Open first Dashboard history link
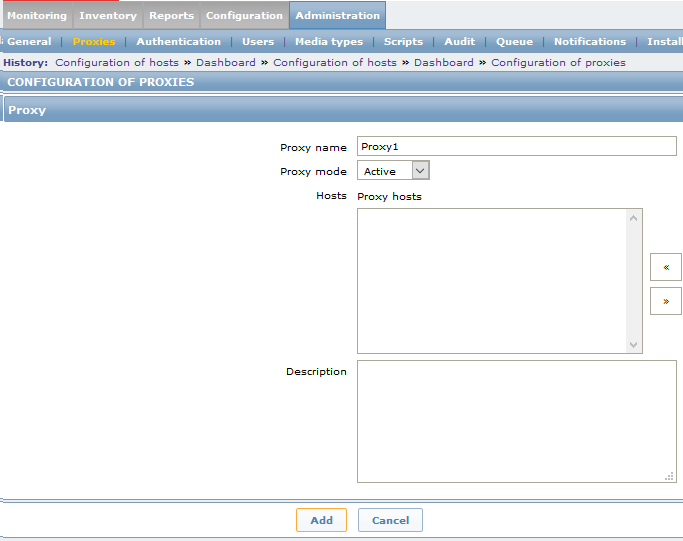The height and width of the screenshot is (541, 683). click(226, 62)
